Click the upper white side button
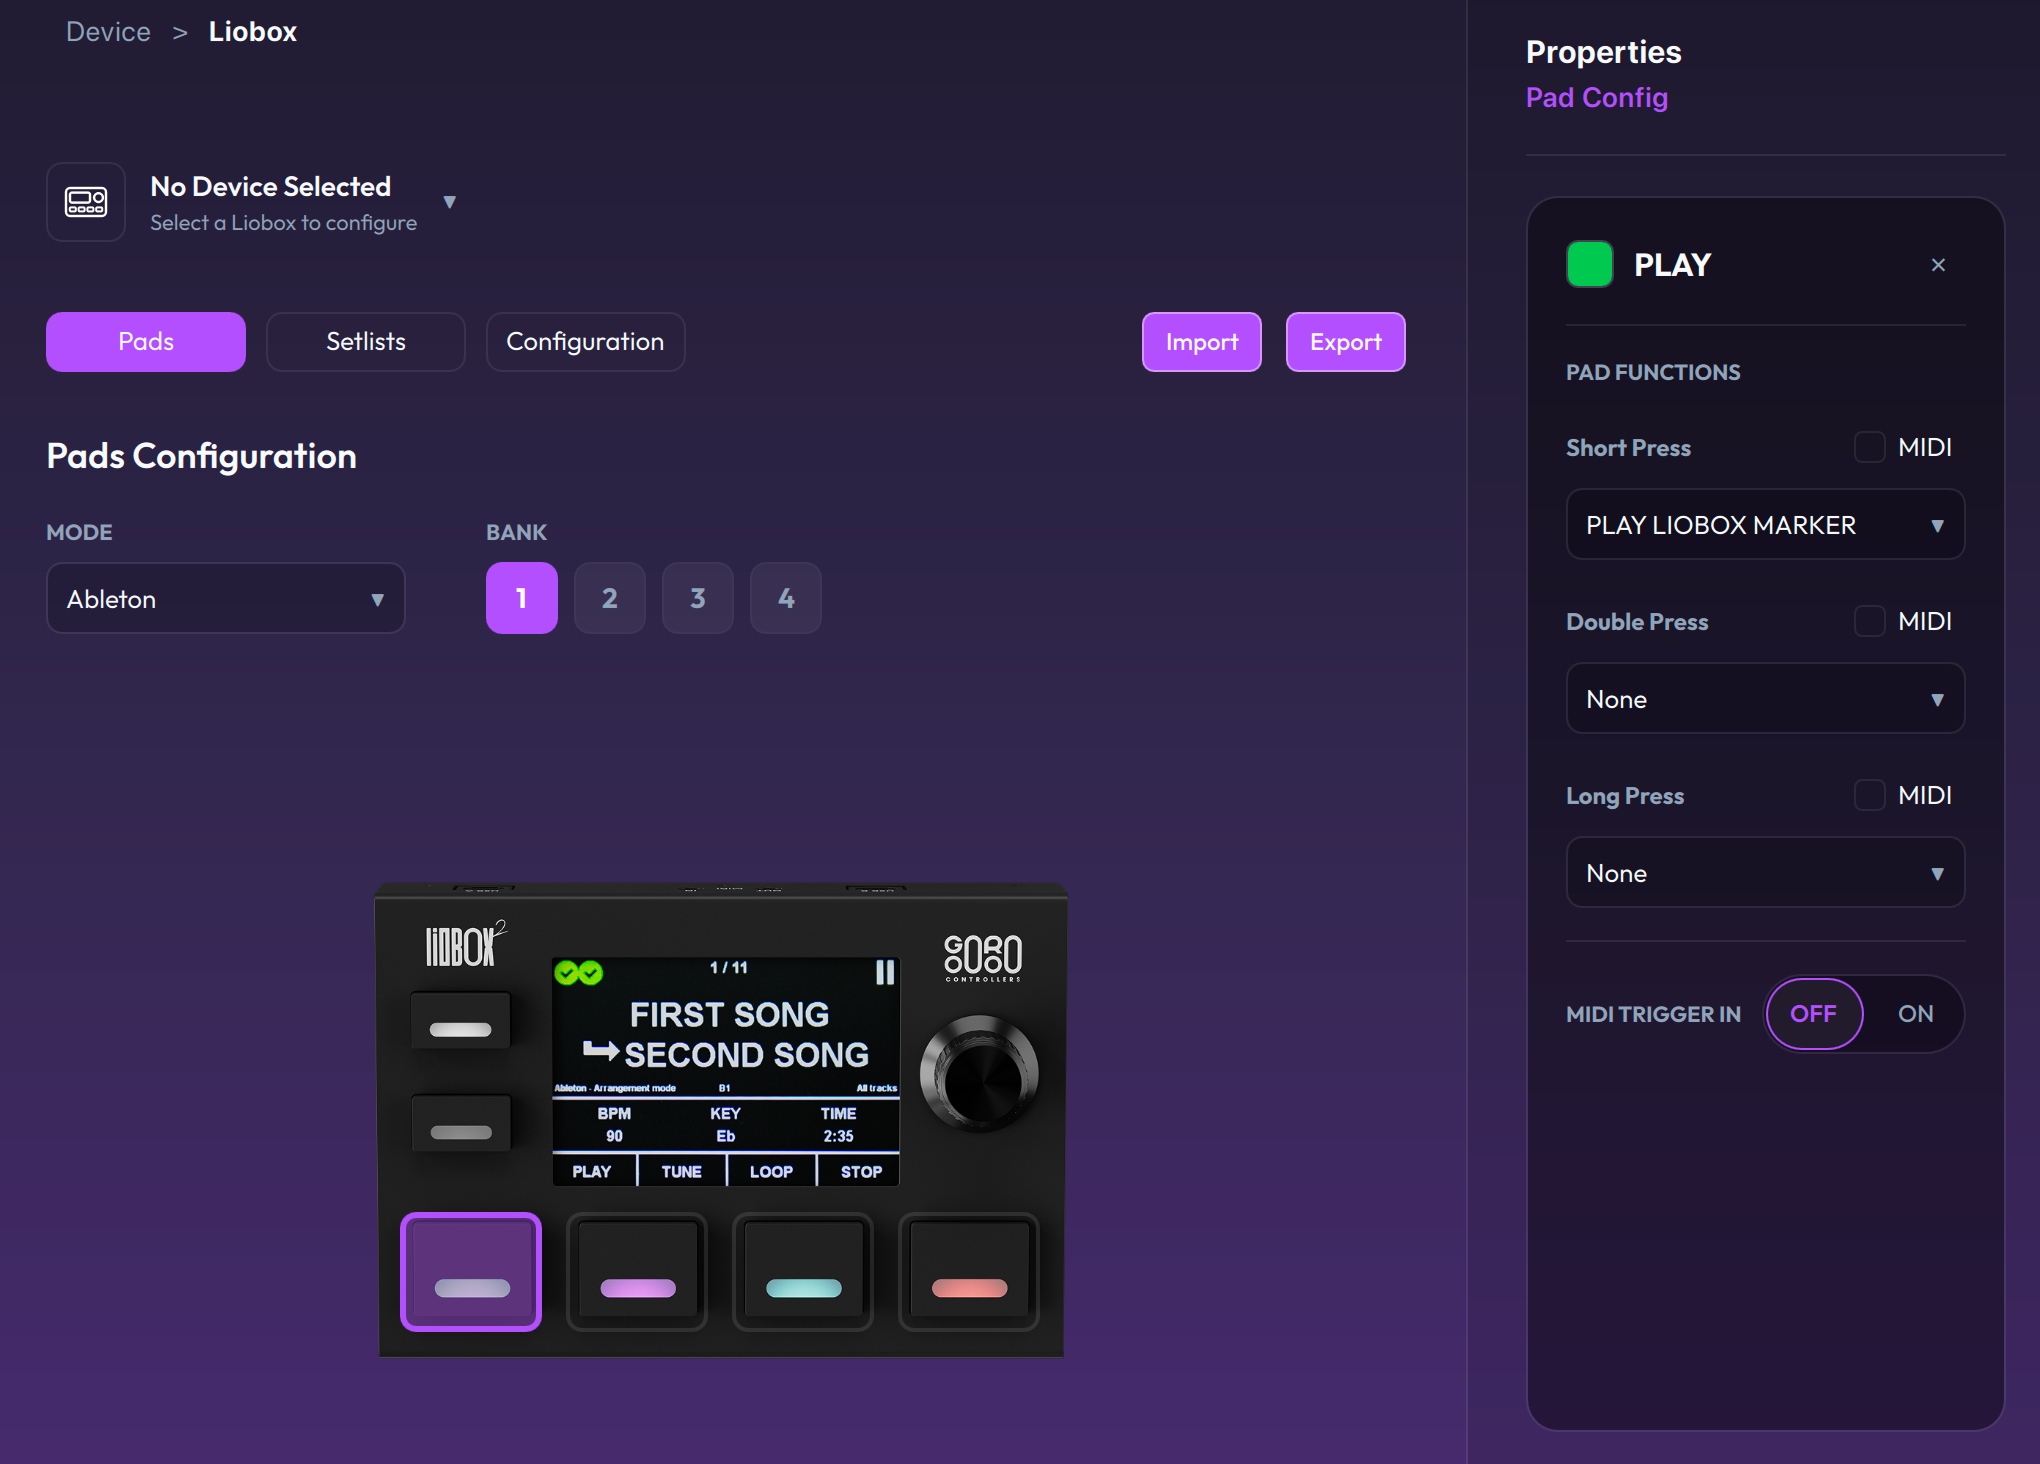 (461, 1022)
